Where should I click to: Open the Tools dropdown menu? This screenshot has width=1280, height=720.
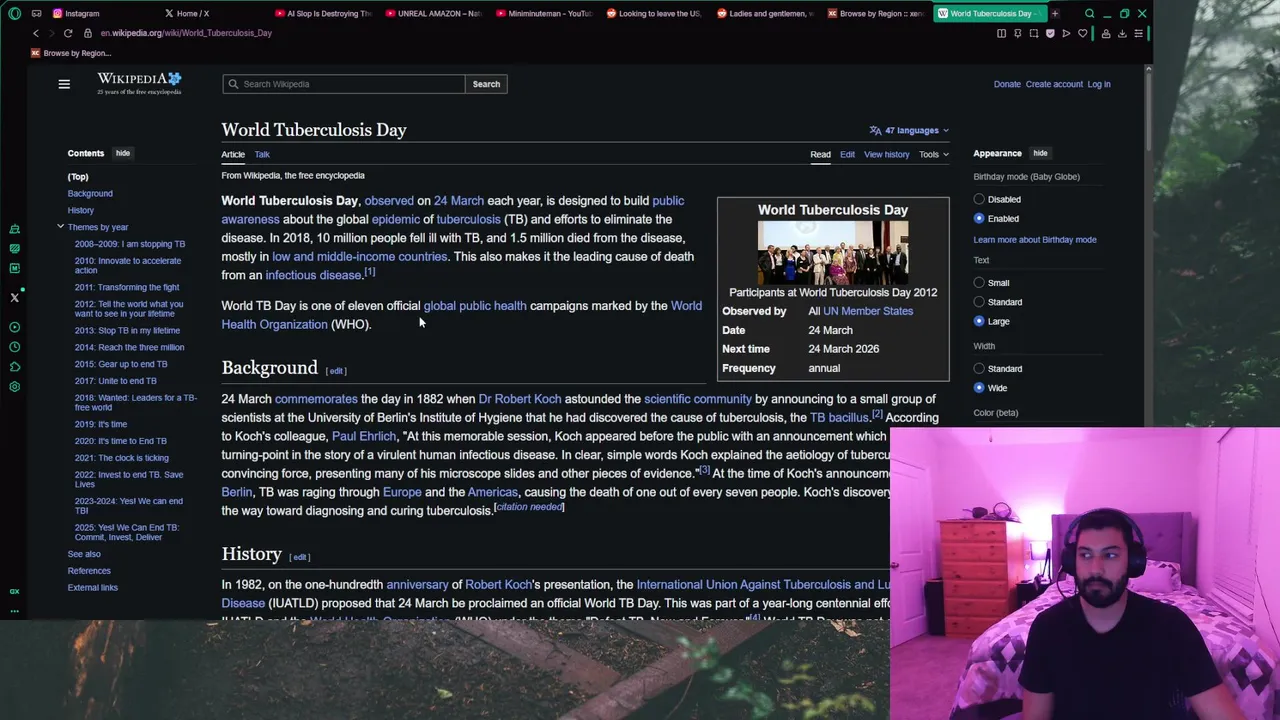(934, 154)
